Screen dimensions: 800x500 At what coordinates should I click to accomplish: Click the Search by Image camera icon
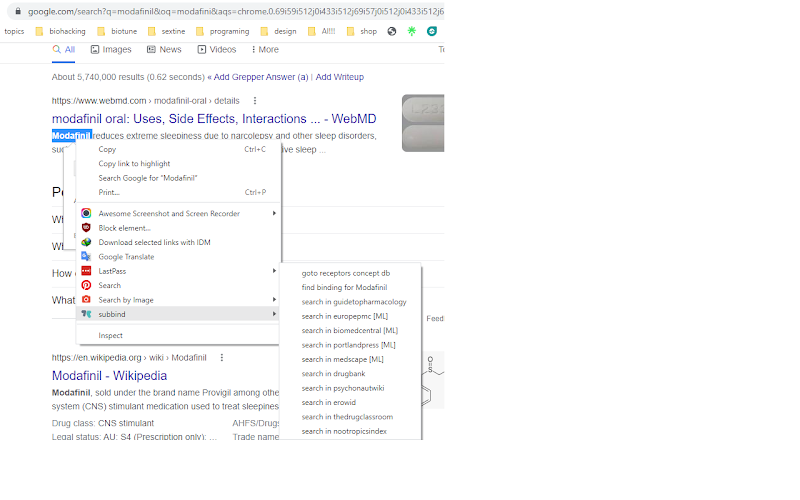[x=86, y=299]
